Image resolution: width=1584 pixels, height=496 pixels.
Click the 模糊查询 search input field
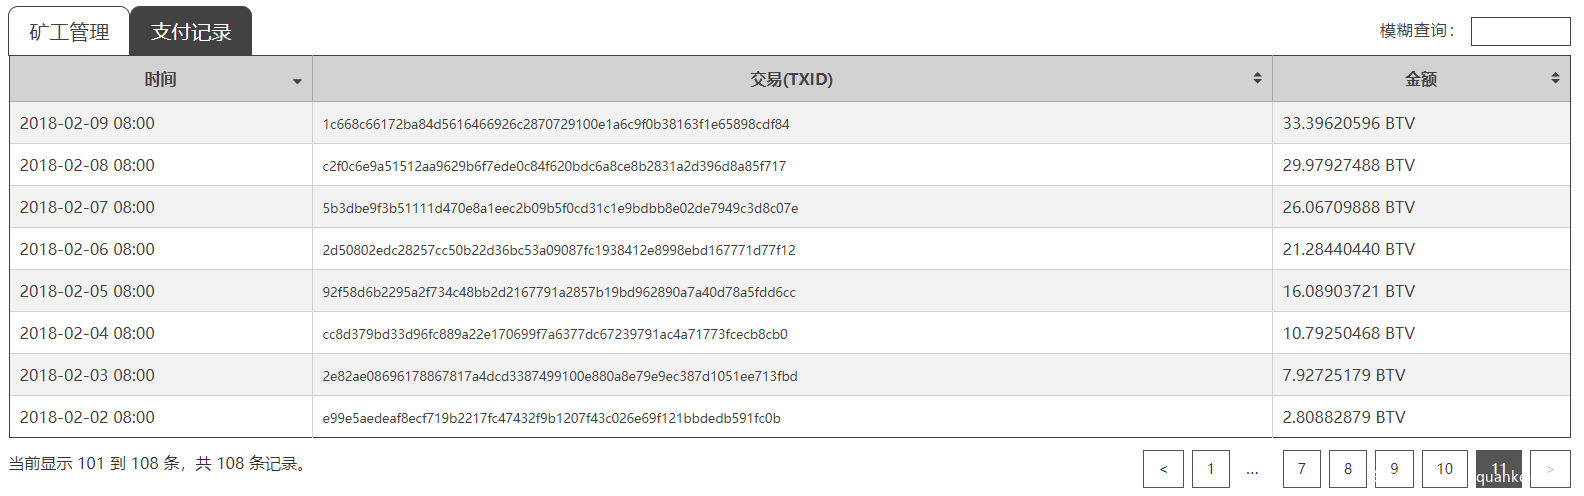pos(1520,31)
